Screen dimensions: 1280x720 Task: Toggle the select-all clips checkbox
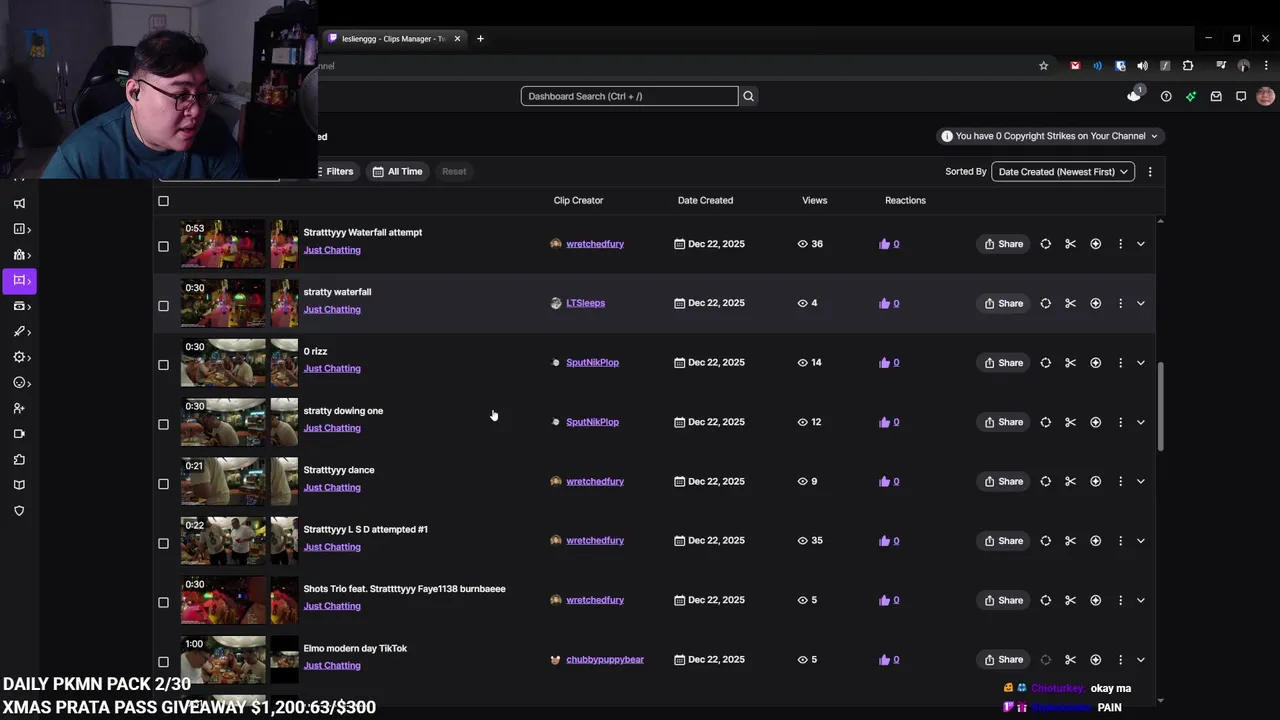click(163, 201)
